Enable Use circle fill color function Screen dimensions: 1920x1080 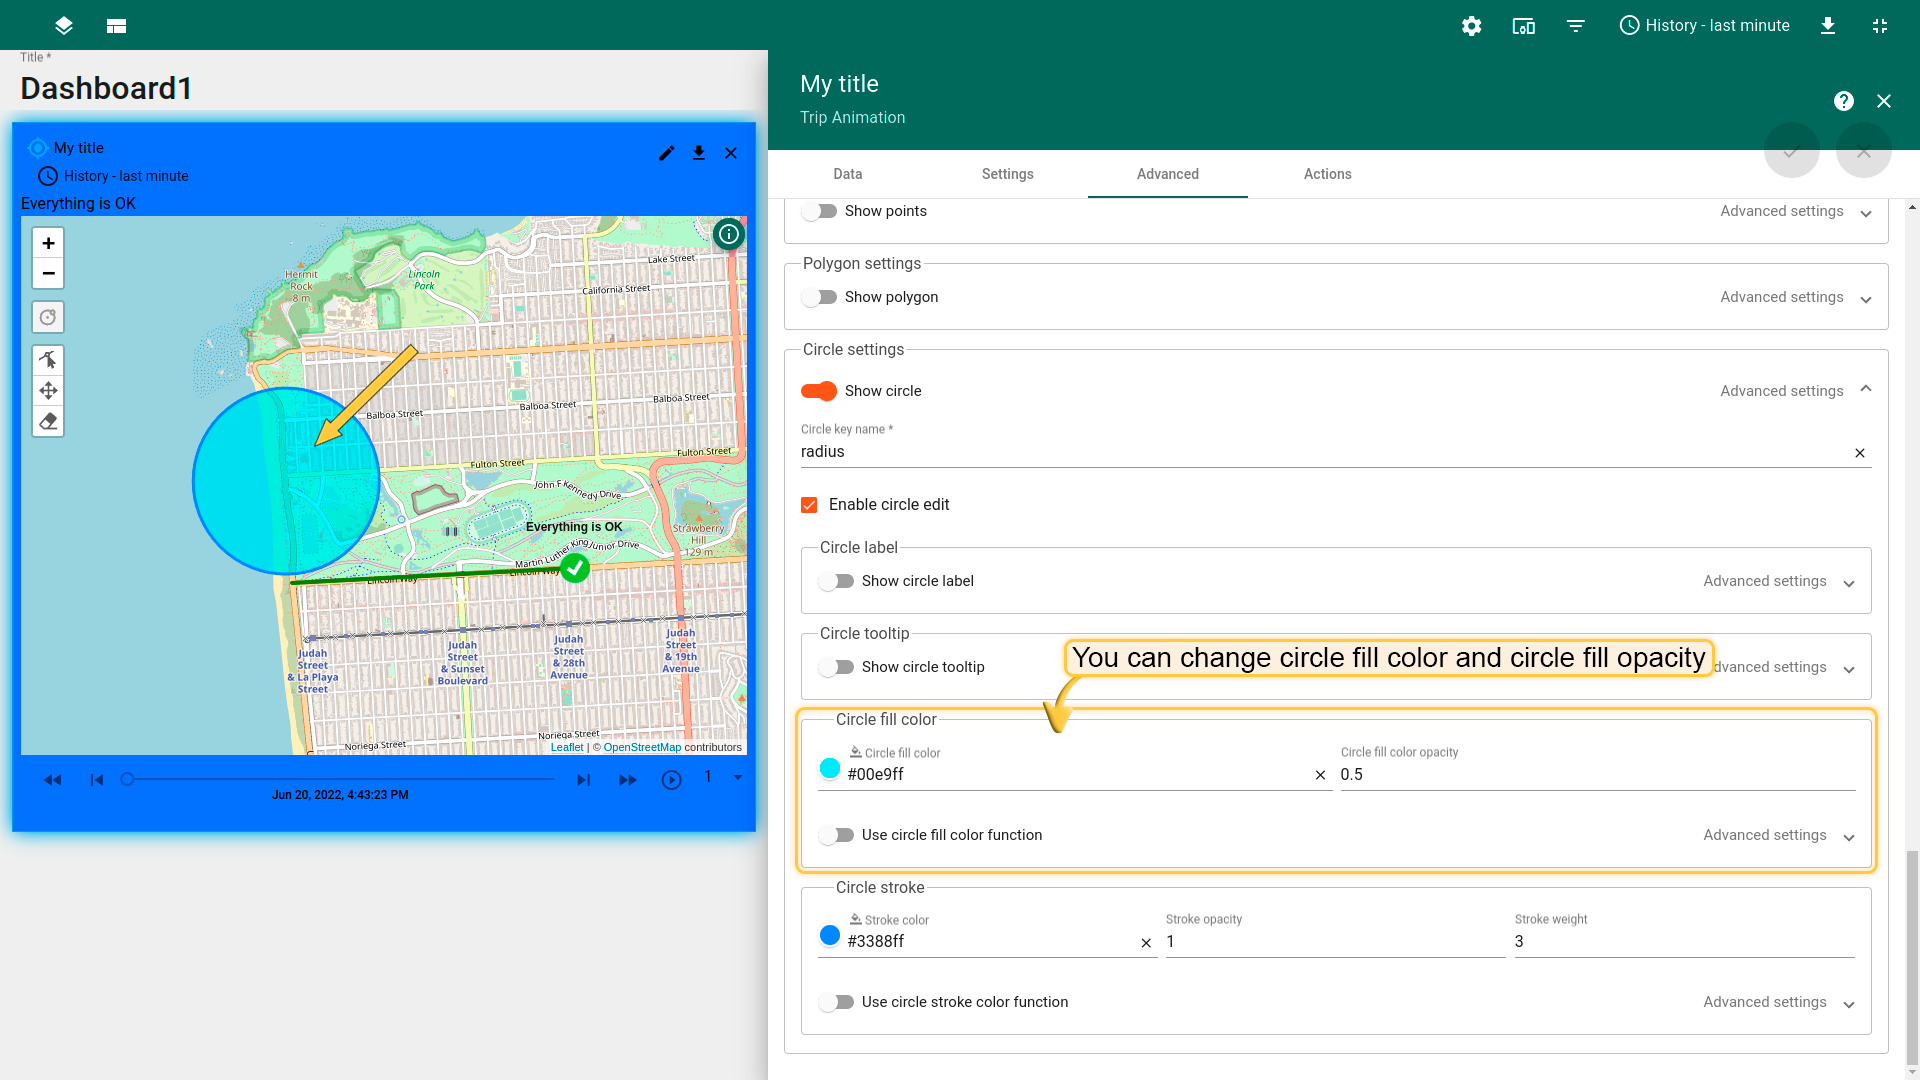pyautogui.click(x=836, y=835)
